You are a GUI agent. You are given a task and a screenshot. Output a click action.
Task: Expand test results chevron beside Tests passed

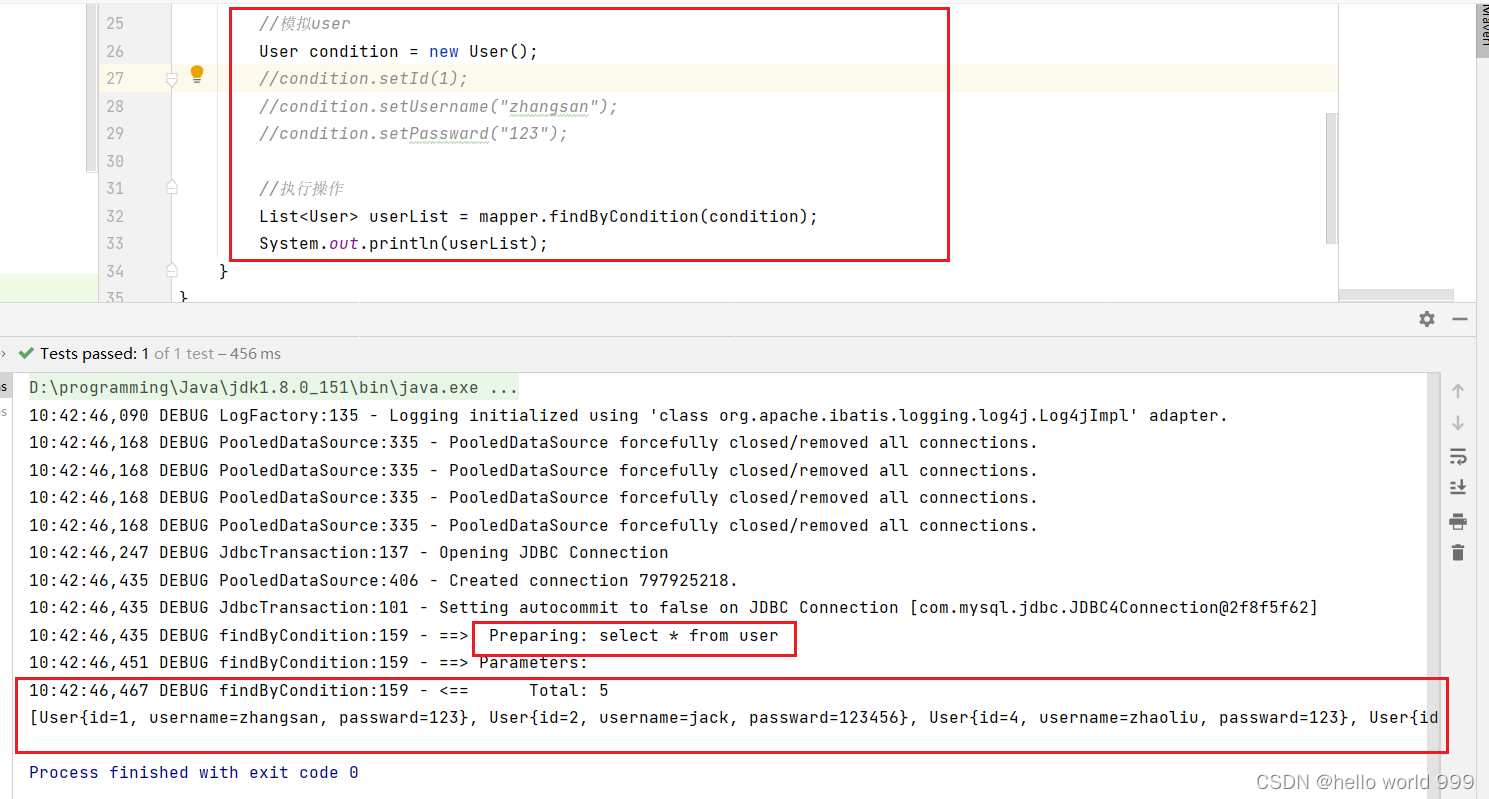point(4,353)
